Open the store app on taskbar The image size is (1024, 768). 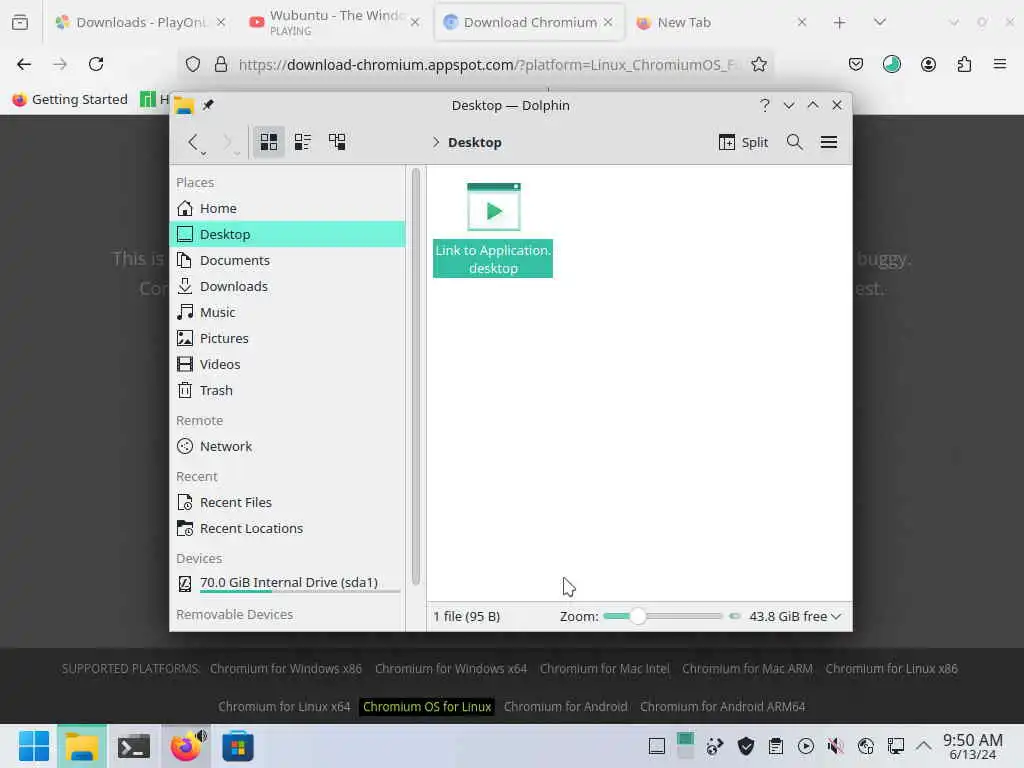(238, 746)
